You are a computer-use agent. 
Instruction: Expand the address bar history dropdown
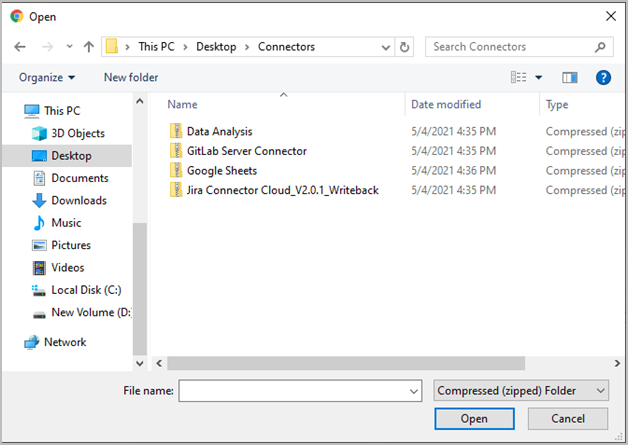(386, 47)
